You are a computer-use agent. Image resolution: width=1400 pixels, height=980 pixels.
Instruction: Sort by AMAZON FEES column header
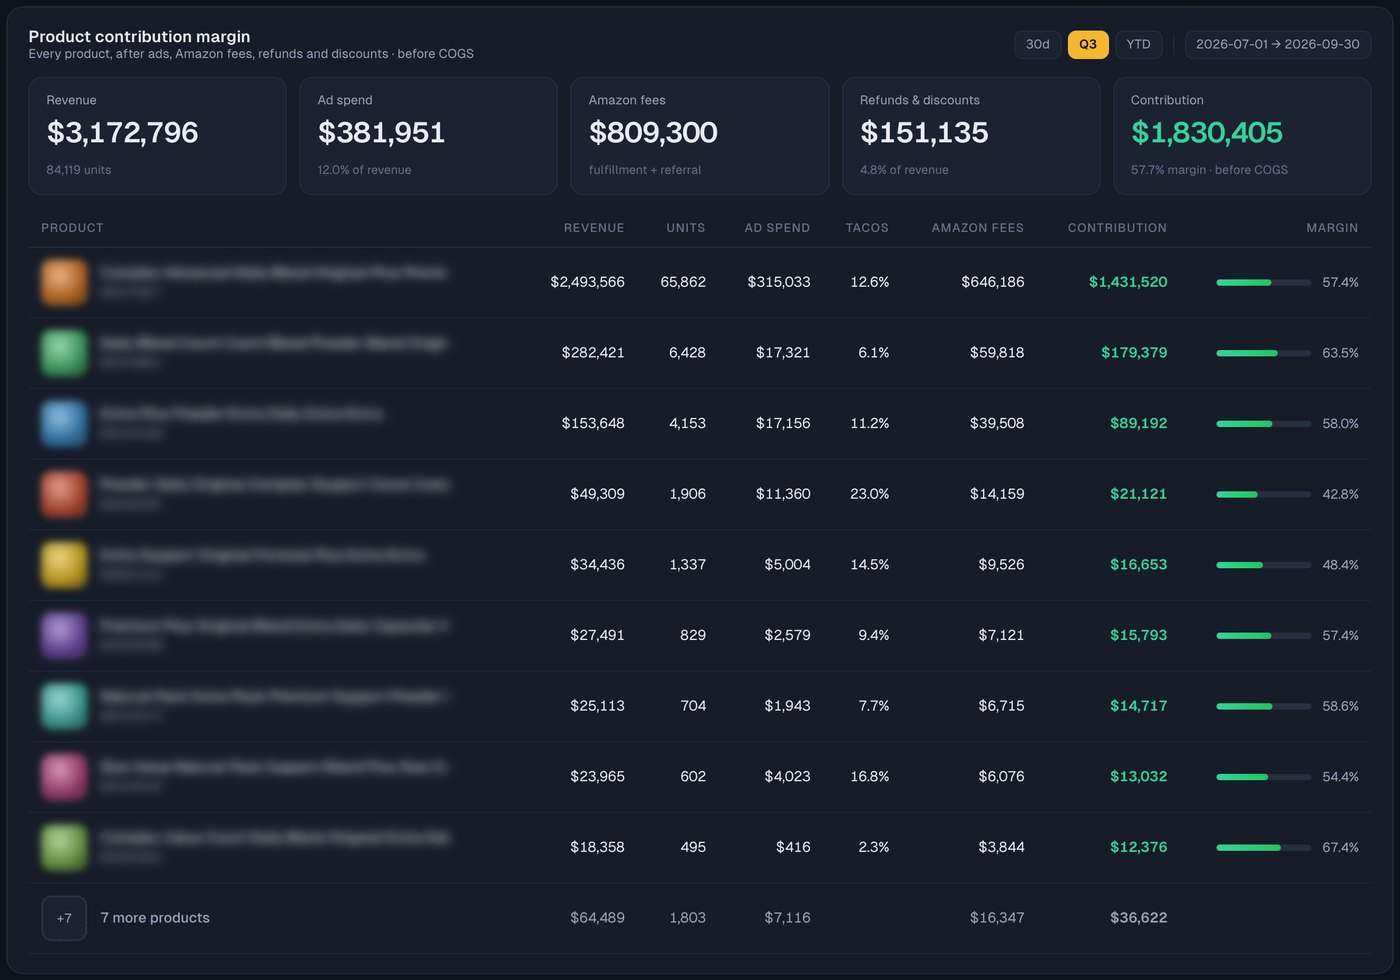pyautogui.click(x=978, y=228)
